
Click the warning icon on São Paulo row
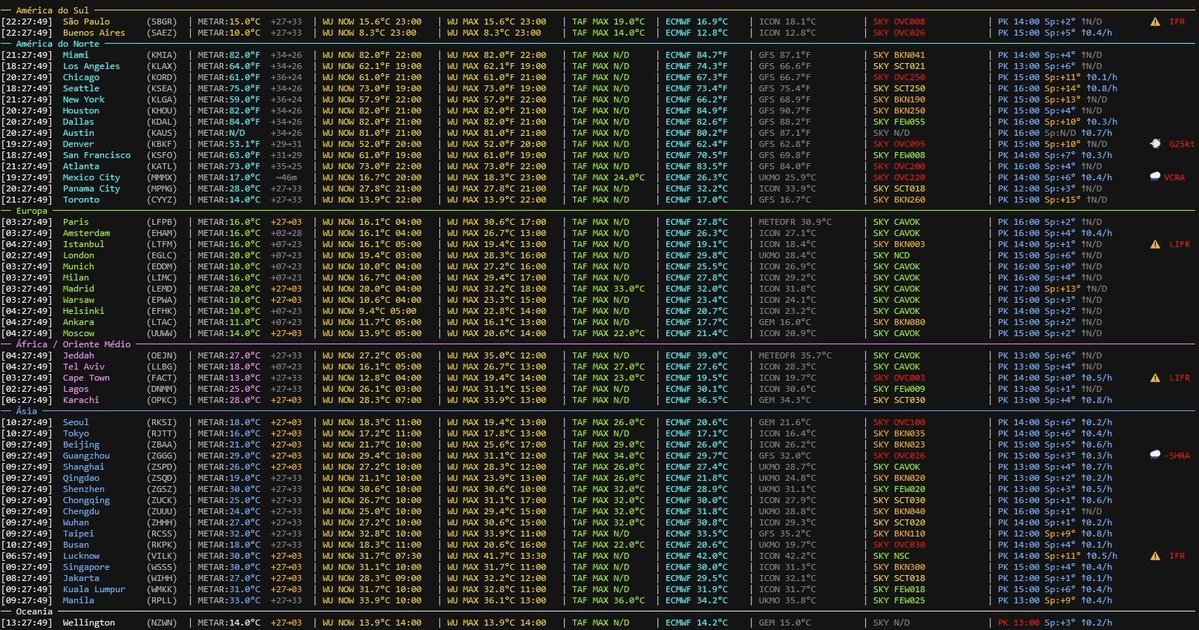1155,21
